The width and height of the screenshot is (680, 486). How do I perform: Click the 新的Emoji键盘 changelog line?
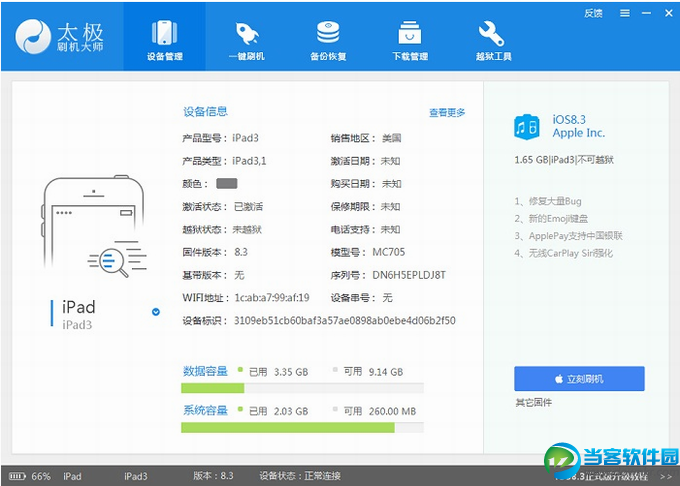pyautogui.click(x=551, y=219)
